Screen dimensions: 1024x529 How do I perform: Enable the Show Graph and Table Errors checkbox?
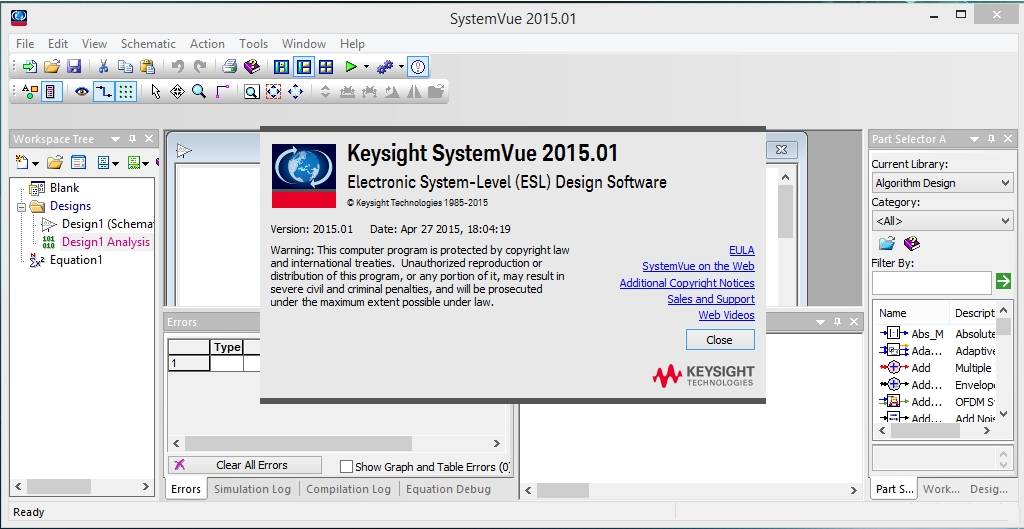click(x=347, y=466)
